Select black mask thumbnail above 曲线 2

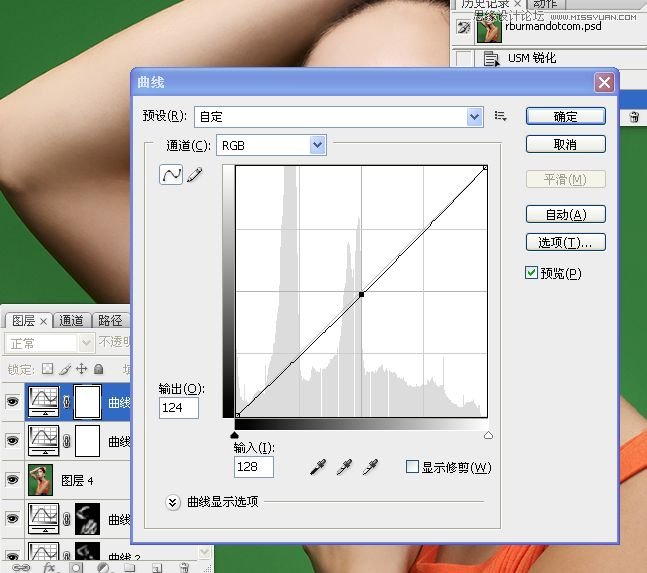[87, 519]
